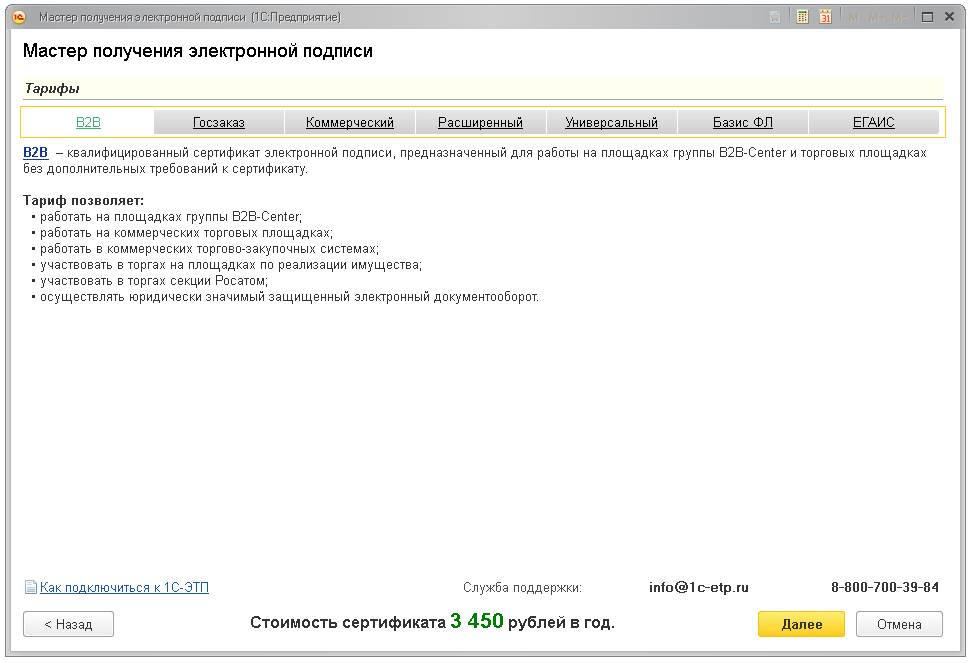The width and height of the screenshot is (972, 663).
Task: Click the phone number 8-800-700-39-84
Action: coord(885,587)
